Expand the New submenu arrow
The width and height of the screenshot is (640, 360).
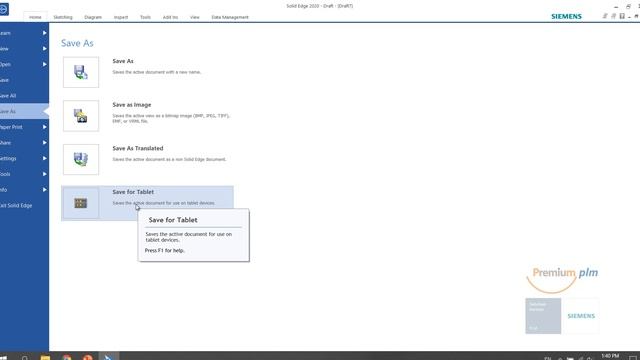[x=44, y=49]
